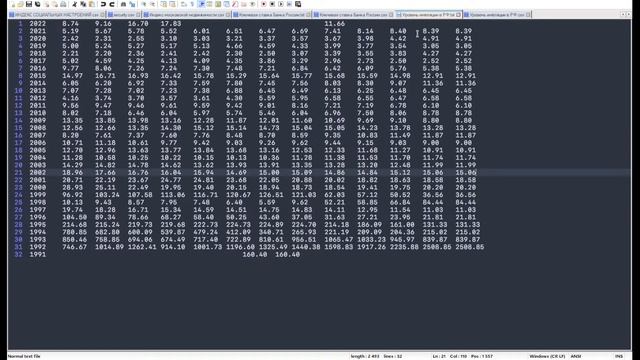Viewport: 640px width, 360px height.
Task: Switch to ИНДЕКС СОЦИАЛЬНЫХ НАСТРОЕНИЙ.csv tab
Action: click(57, 15)
